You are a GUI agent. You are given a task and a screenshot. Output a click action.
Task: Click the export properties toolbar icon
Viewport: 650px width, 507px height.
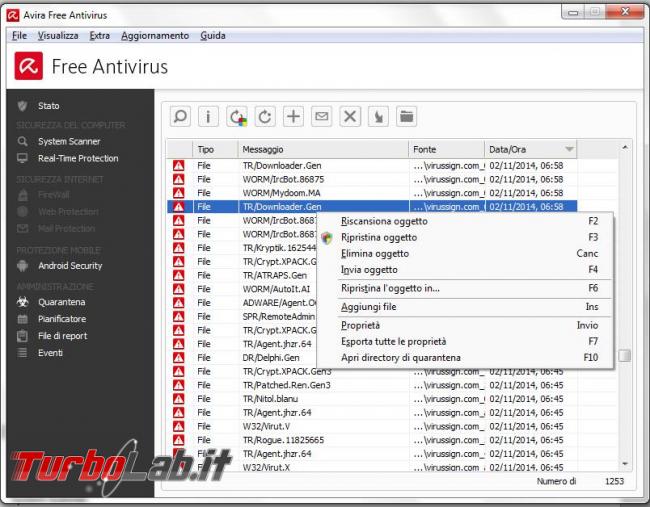click(x=378, y=116)
